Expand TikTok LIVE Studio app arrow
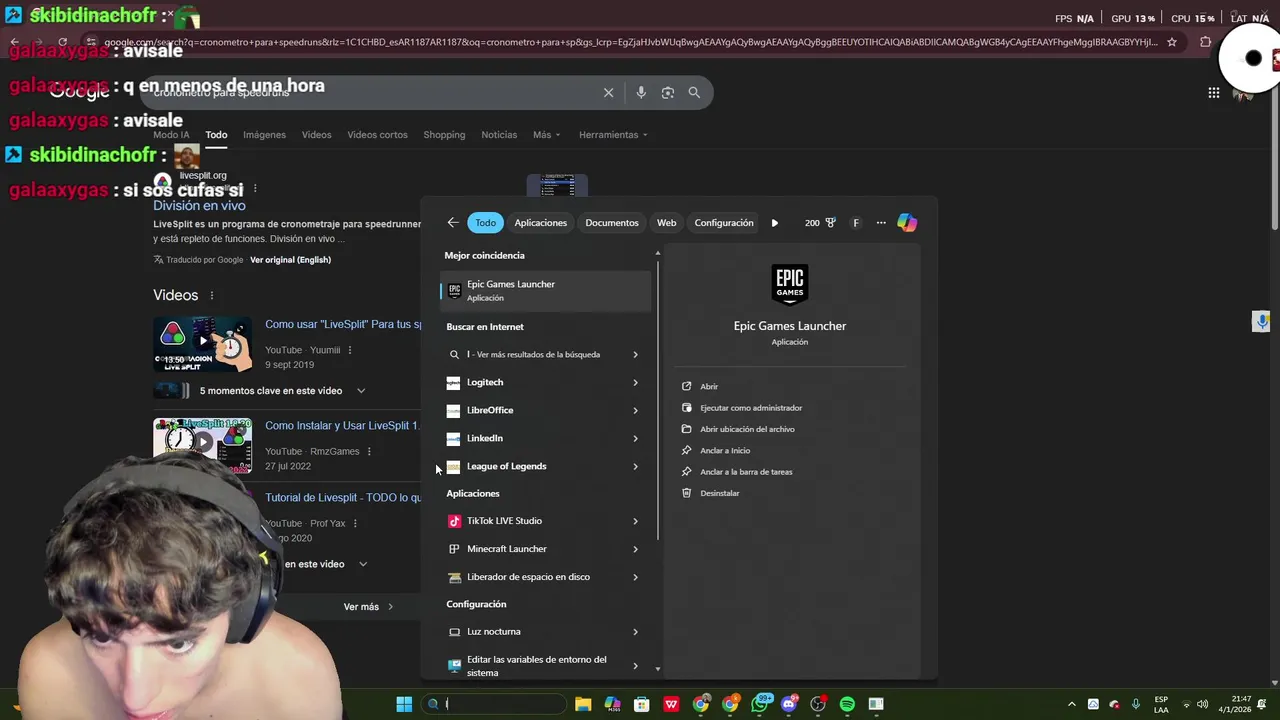1280x720 pixels. pos(635,521)
